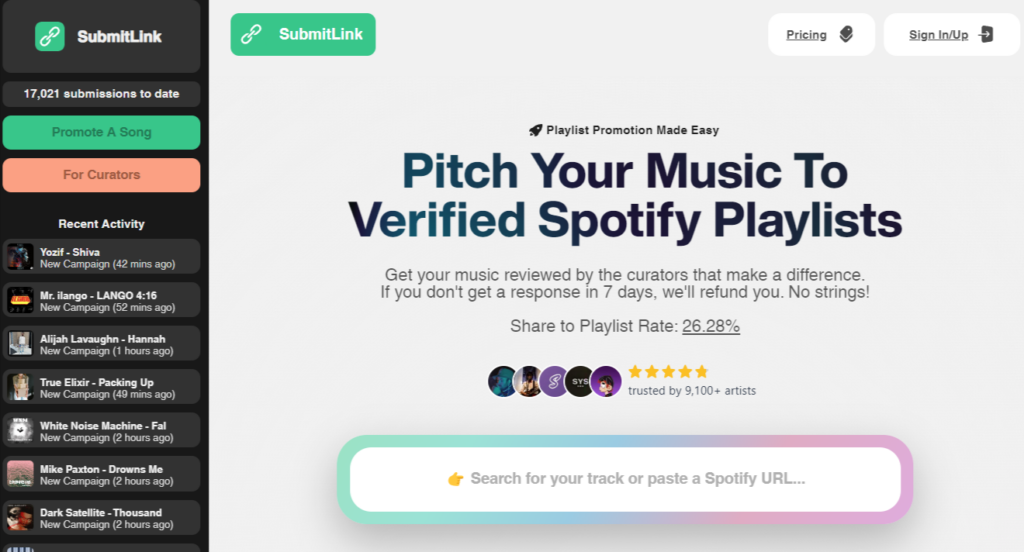This screenshot has width=1024, height=552.
Task: Click the Pricing tag icon
Action: (x=846, y=35)
